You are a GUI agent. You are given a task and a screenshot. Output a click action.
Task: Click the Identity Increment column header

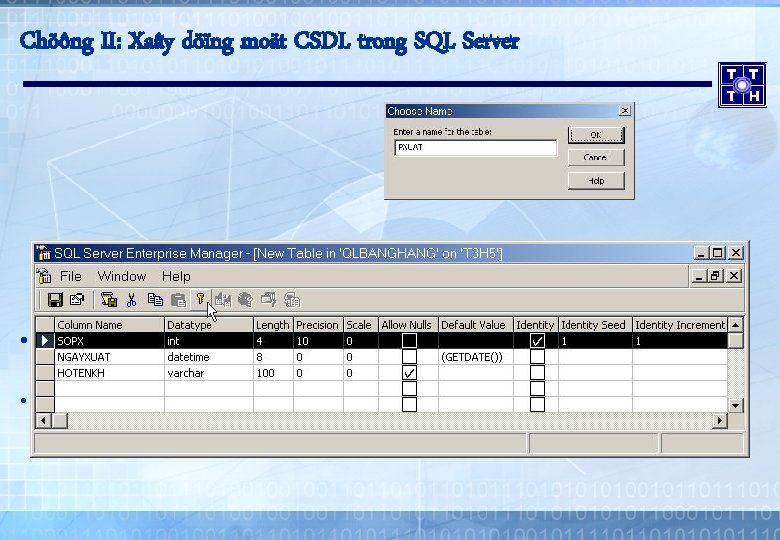680,325
